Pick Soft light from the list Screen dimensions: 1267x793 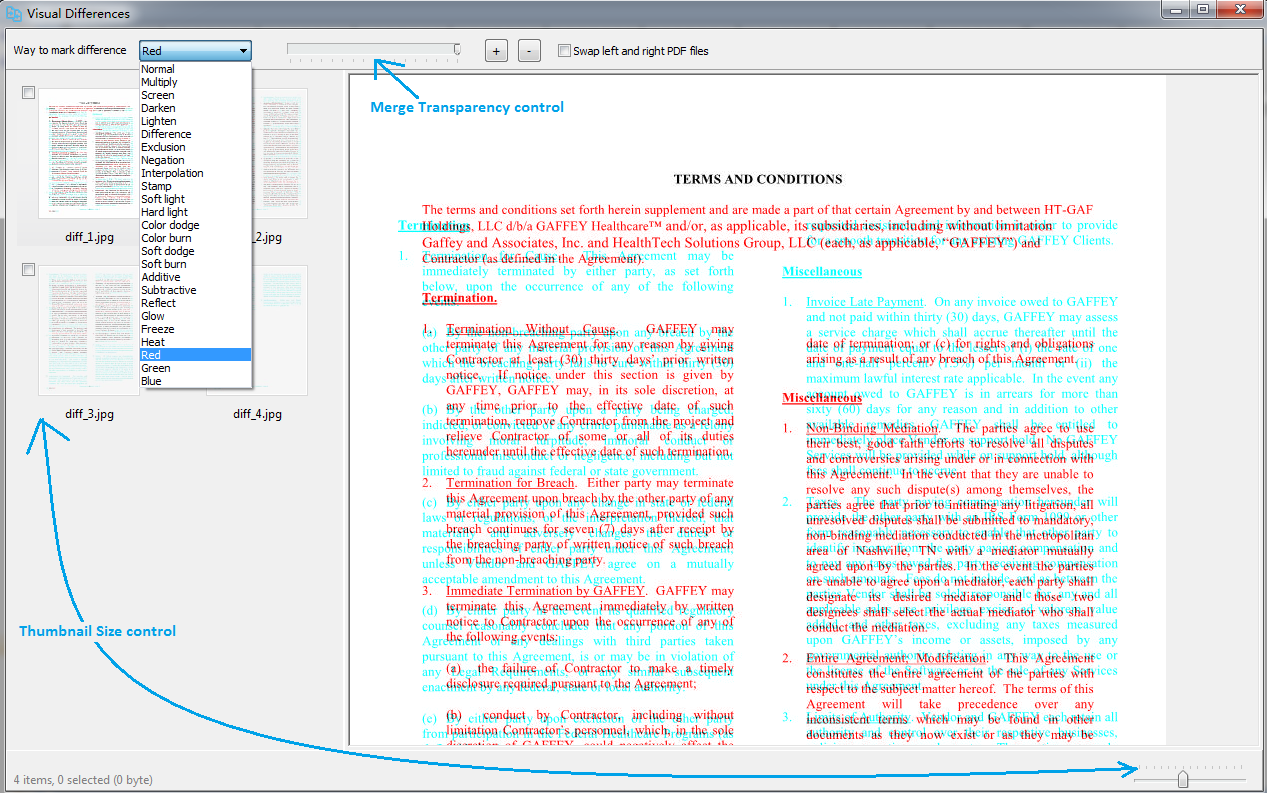point(196,199)
